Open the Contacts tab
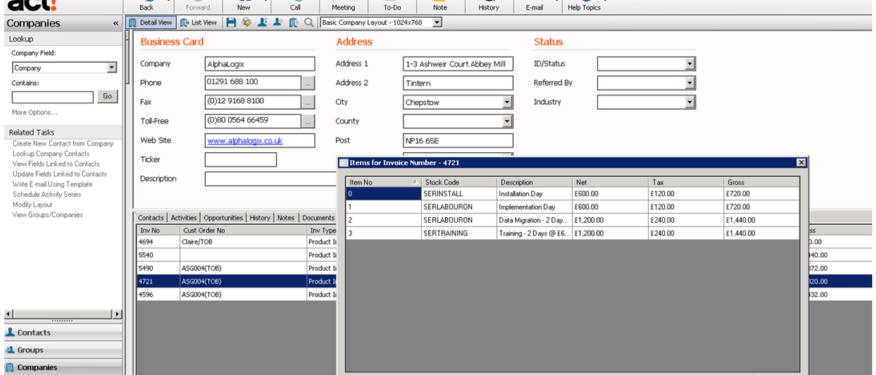Image resolution: width=876 pixels, height=375 pixels. coord(151,218)
